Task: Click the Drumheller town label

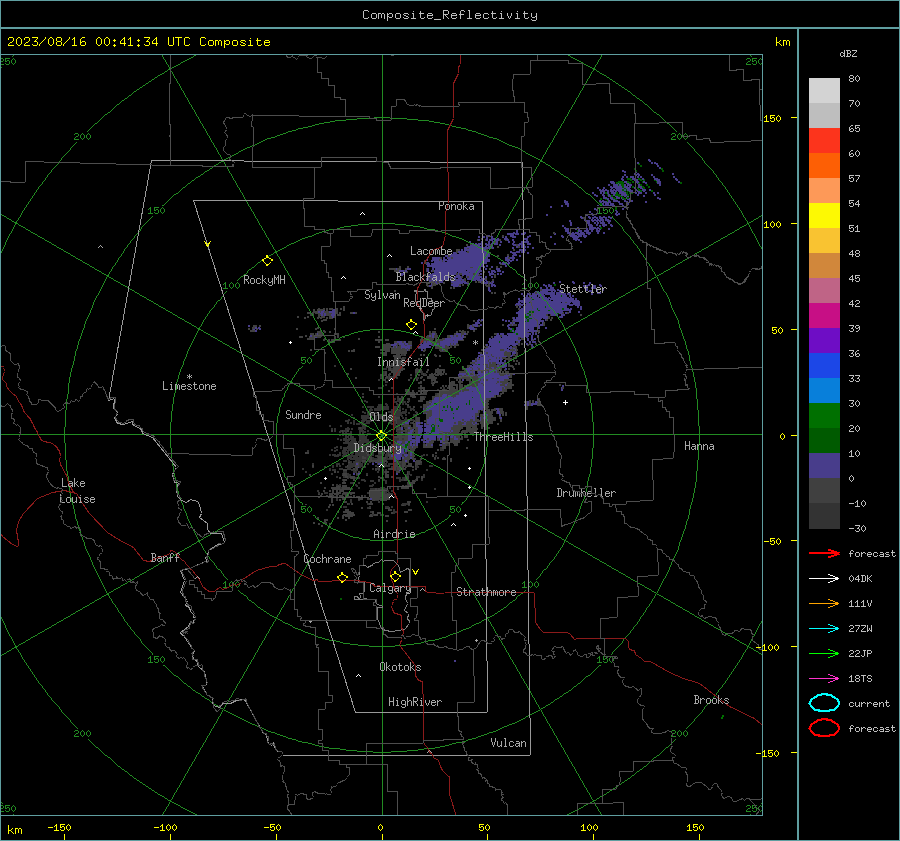Action: coord(586,493)
